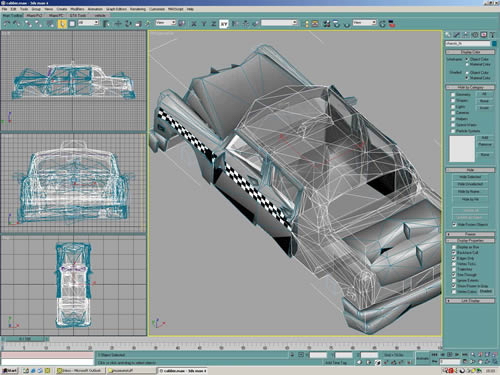Image resolution: width=500 pixels, height=375 pixels.
Task: Click the Hide by Name button
Action: [470, 192]
